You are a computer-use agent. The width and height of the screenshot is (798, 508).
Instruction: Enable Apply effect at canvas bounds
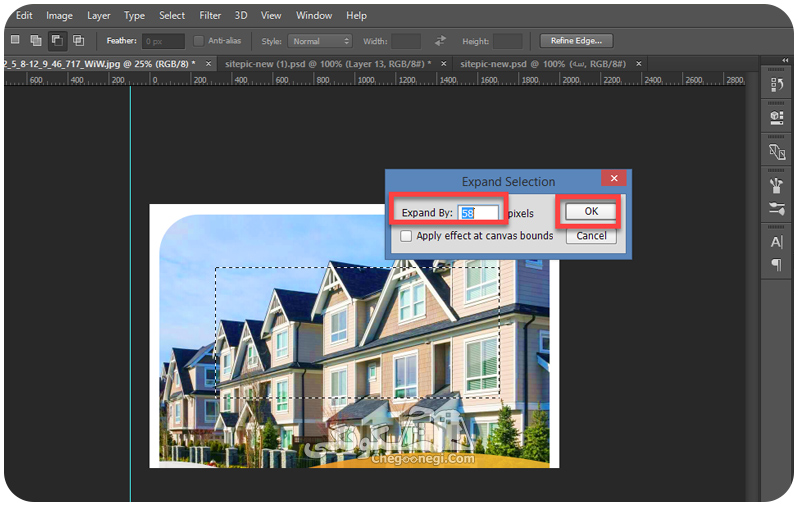click(406, 236)
